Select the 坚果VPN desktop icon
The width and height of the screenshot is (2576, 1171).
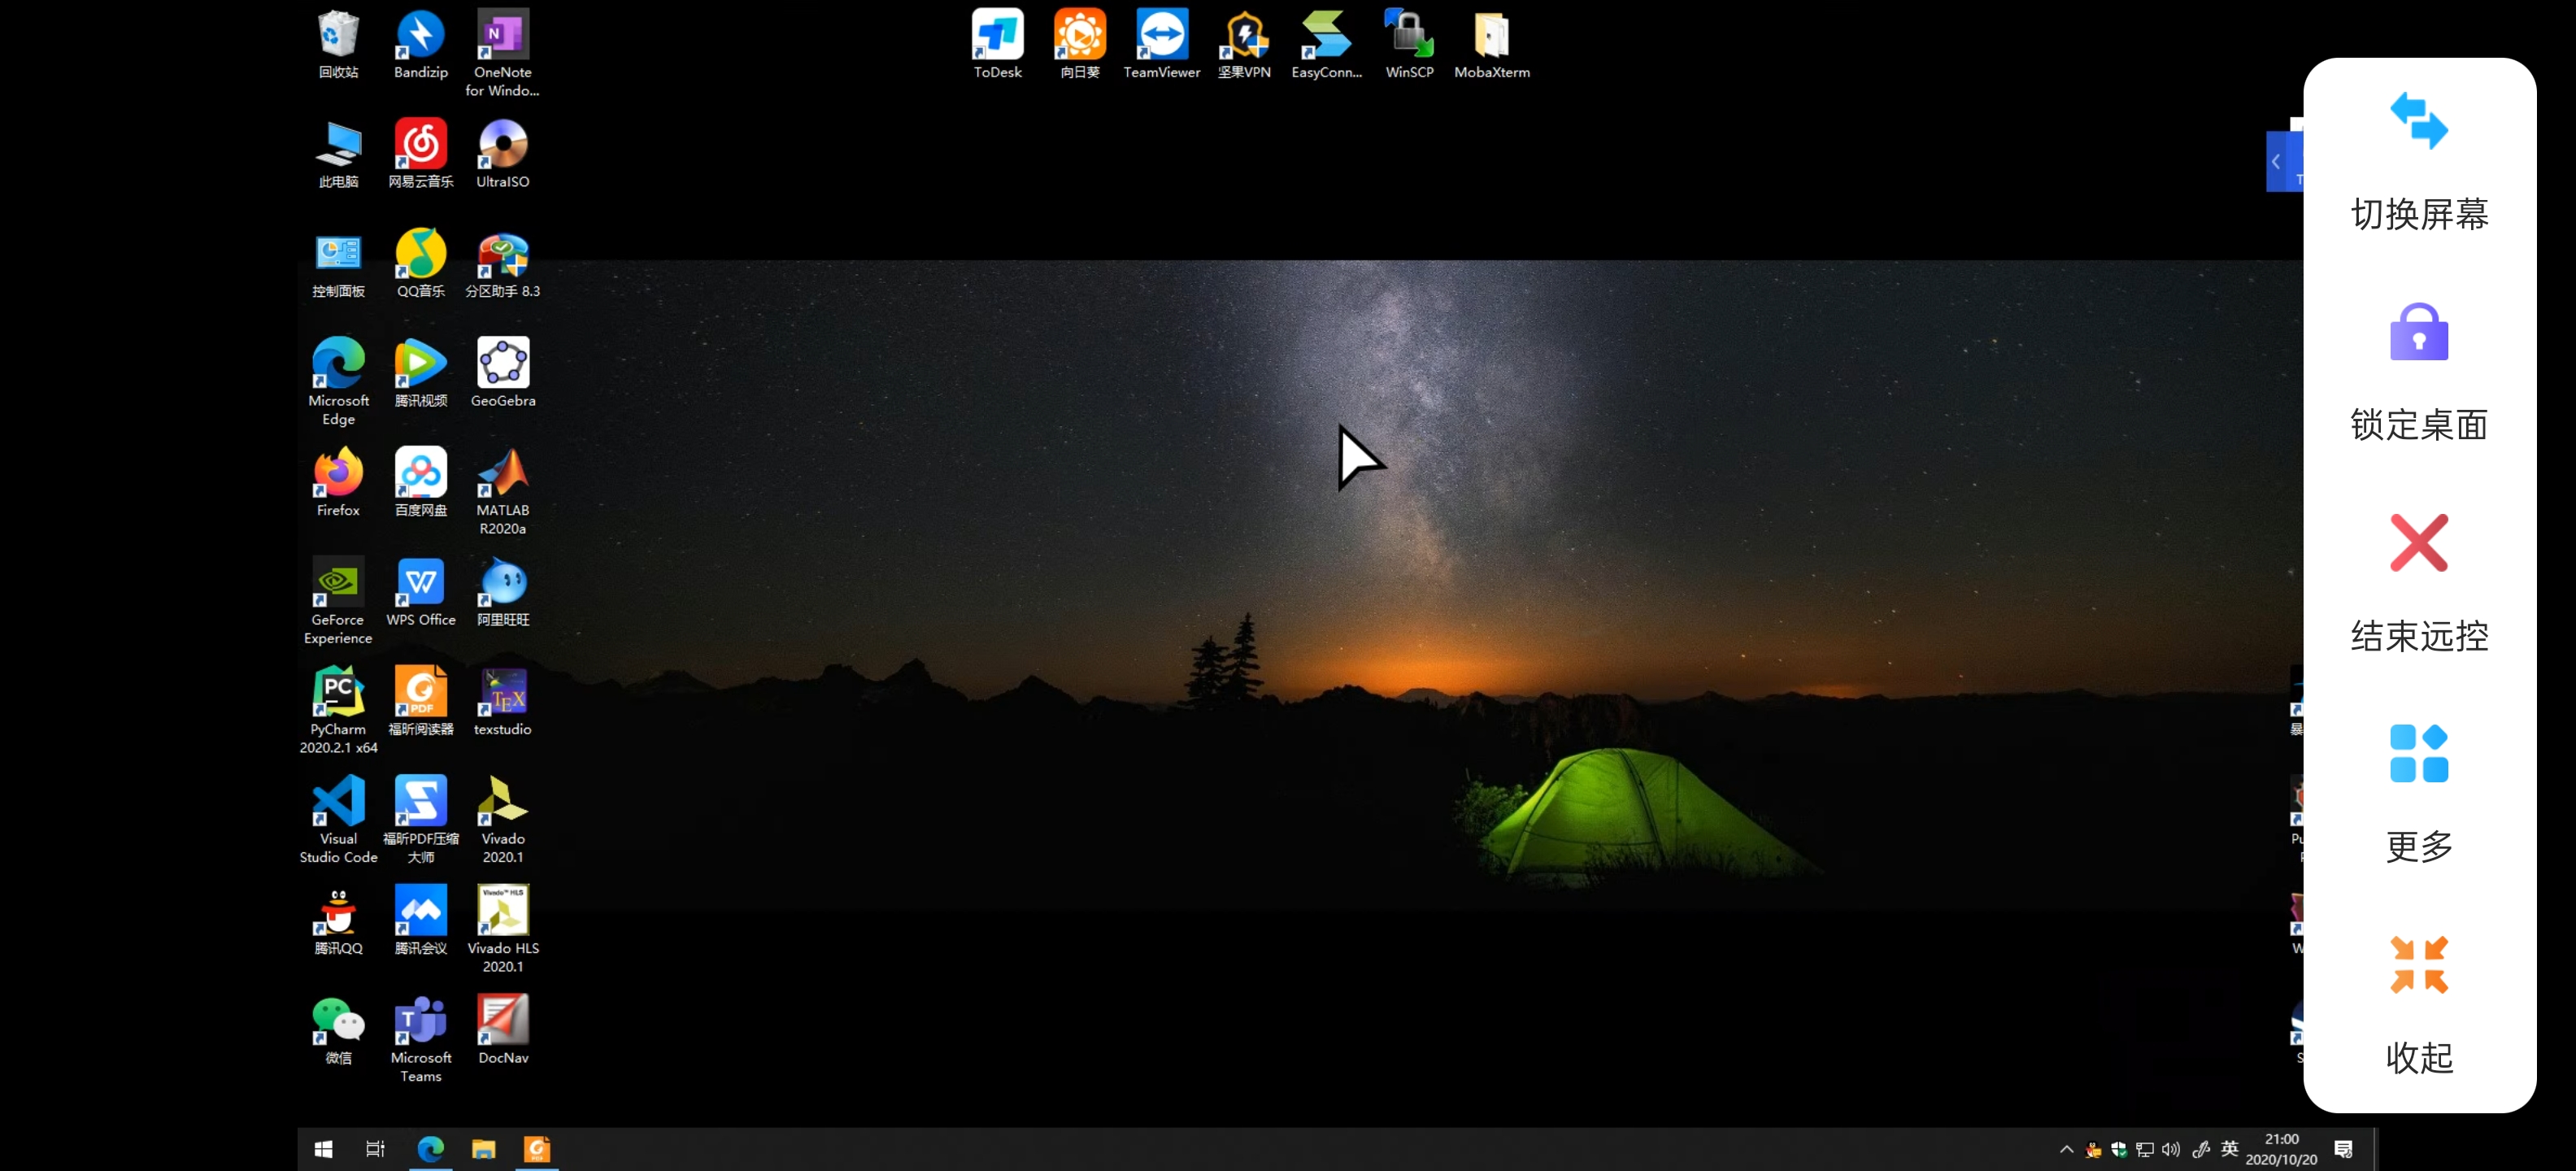pyautogui.click(x=1243, y=44)
